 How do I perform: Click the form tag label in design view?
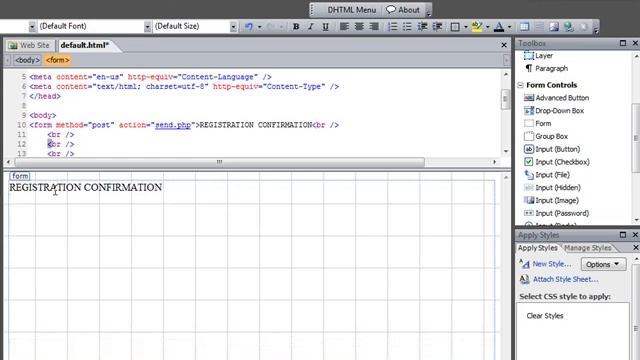pyautogui.click(x=20, y=176)
